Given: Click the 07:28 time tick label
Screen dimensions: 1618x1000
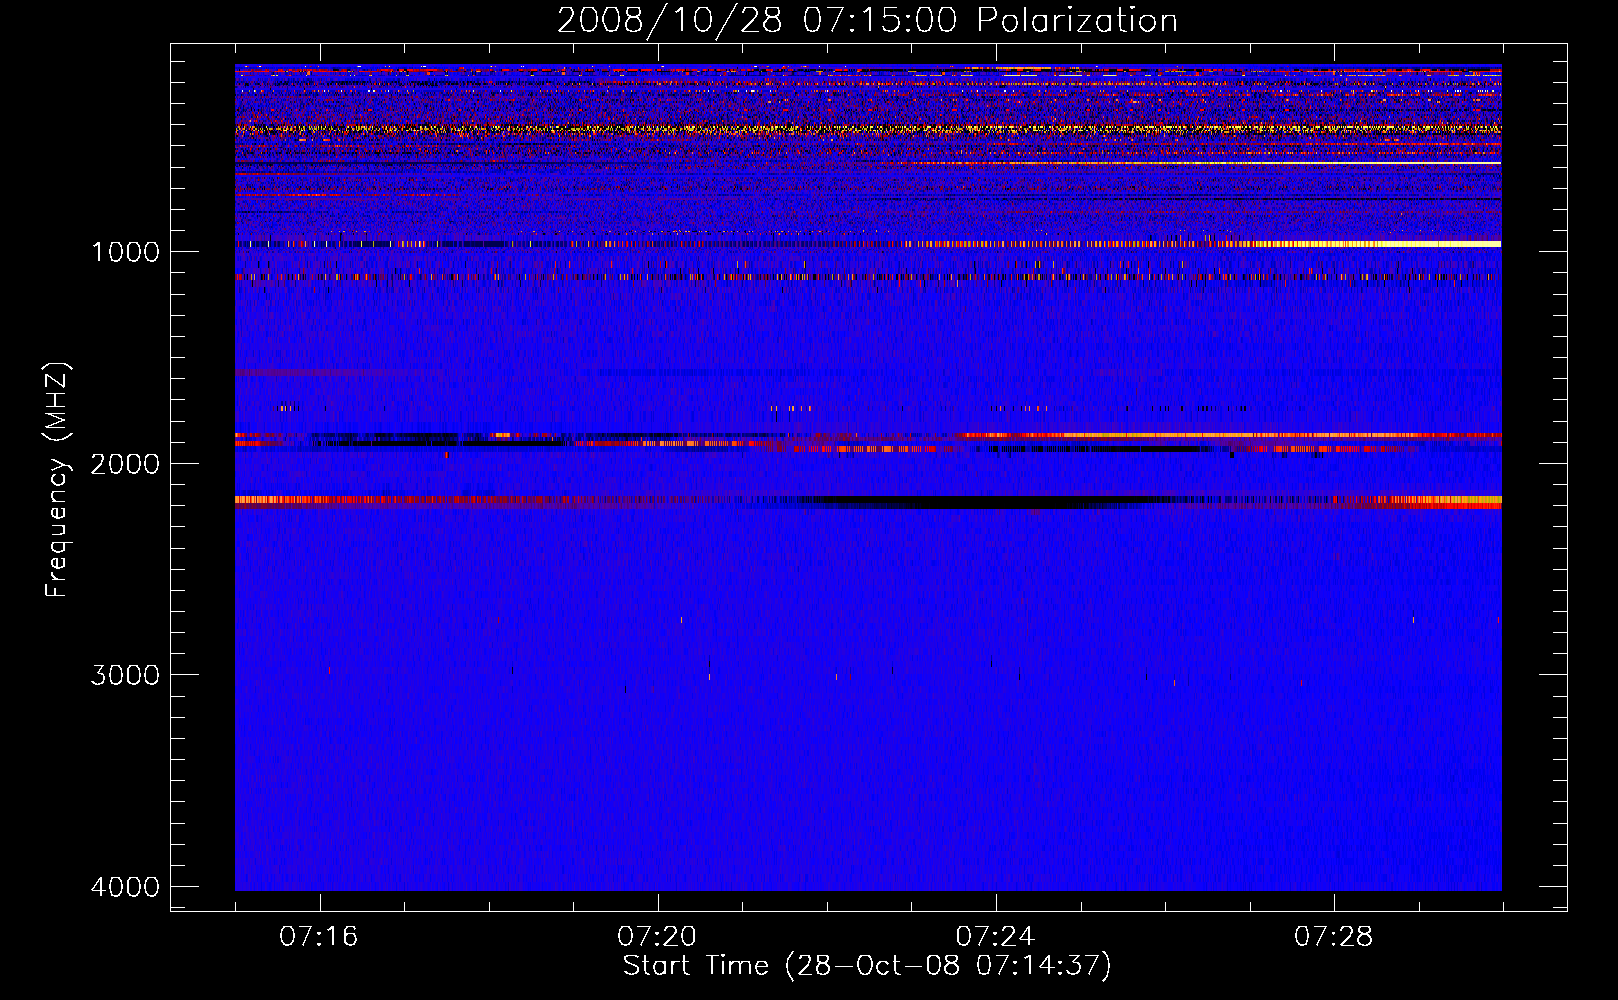Looking at the screenshot, I should click(1334, 936).
